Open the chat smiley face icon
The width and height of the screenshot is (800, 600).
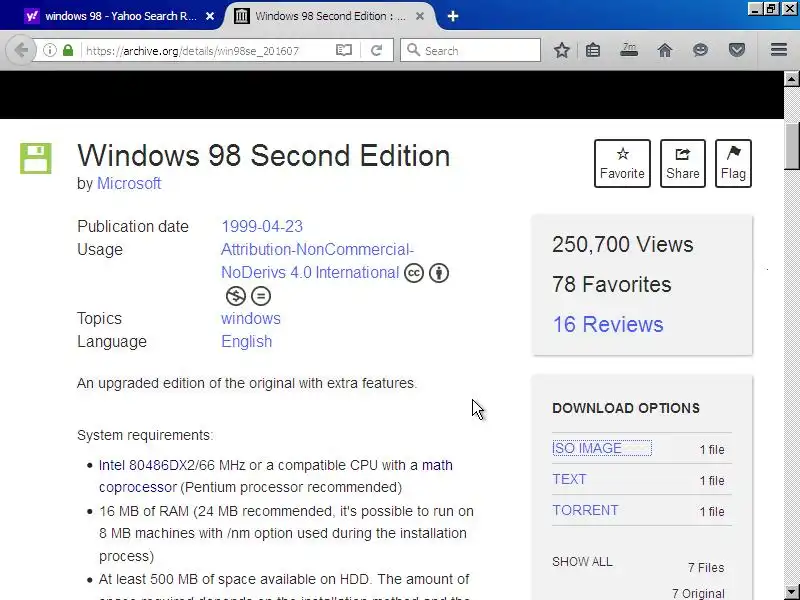tap(701, 50)
